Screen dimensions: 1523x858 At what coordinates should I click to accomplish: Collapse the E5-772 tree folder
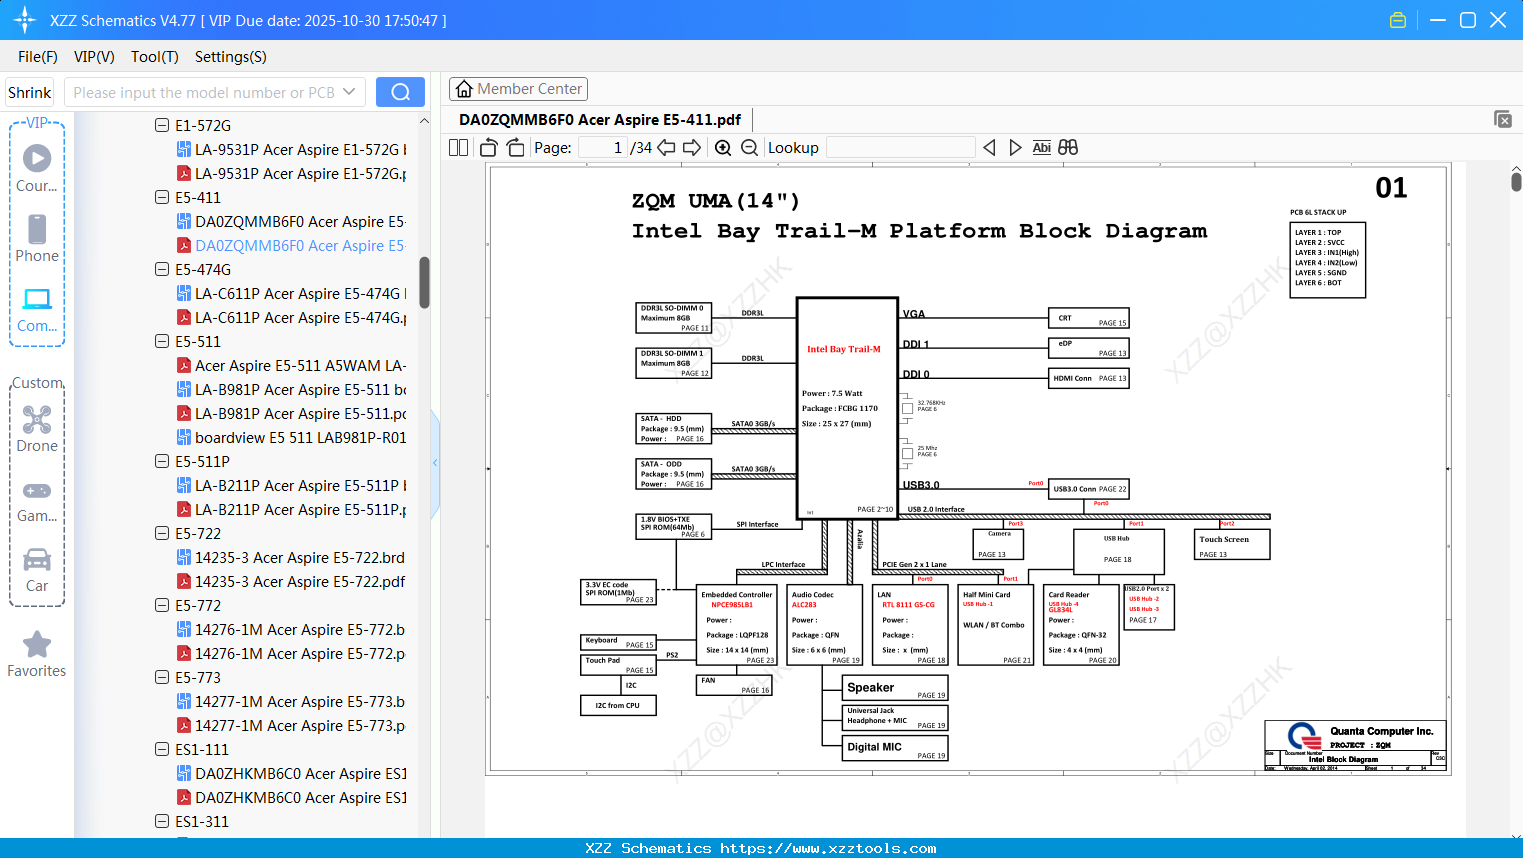pyautogui.click(x=162, y=605)
